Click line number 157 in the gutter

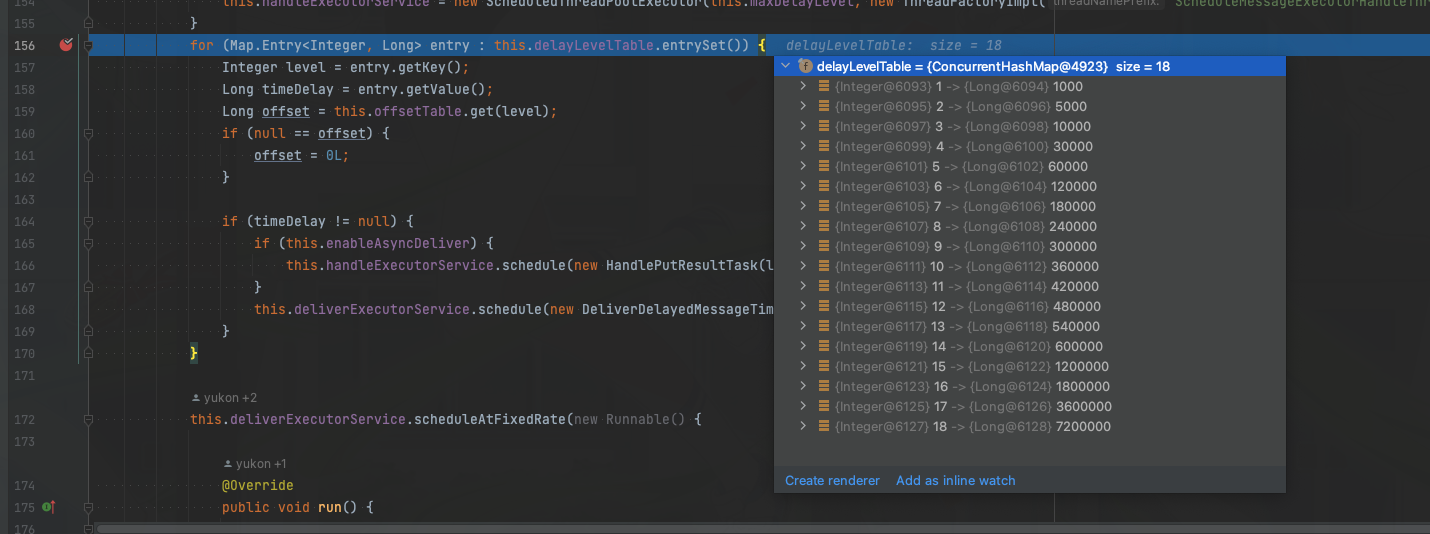(x=22, y=67)
